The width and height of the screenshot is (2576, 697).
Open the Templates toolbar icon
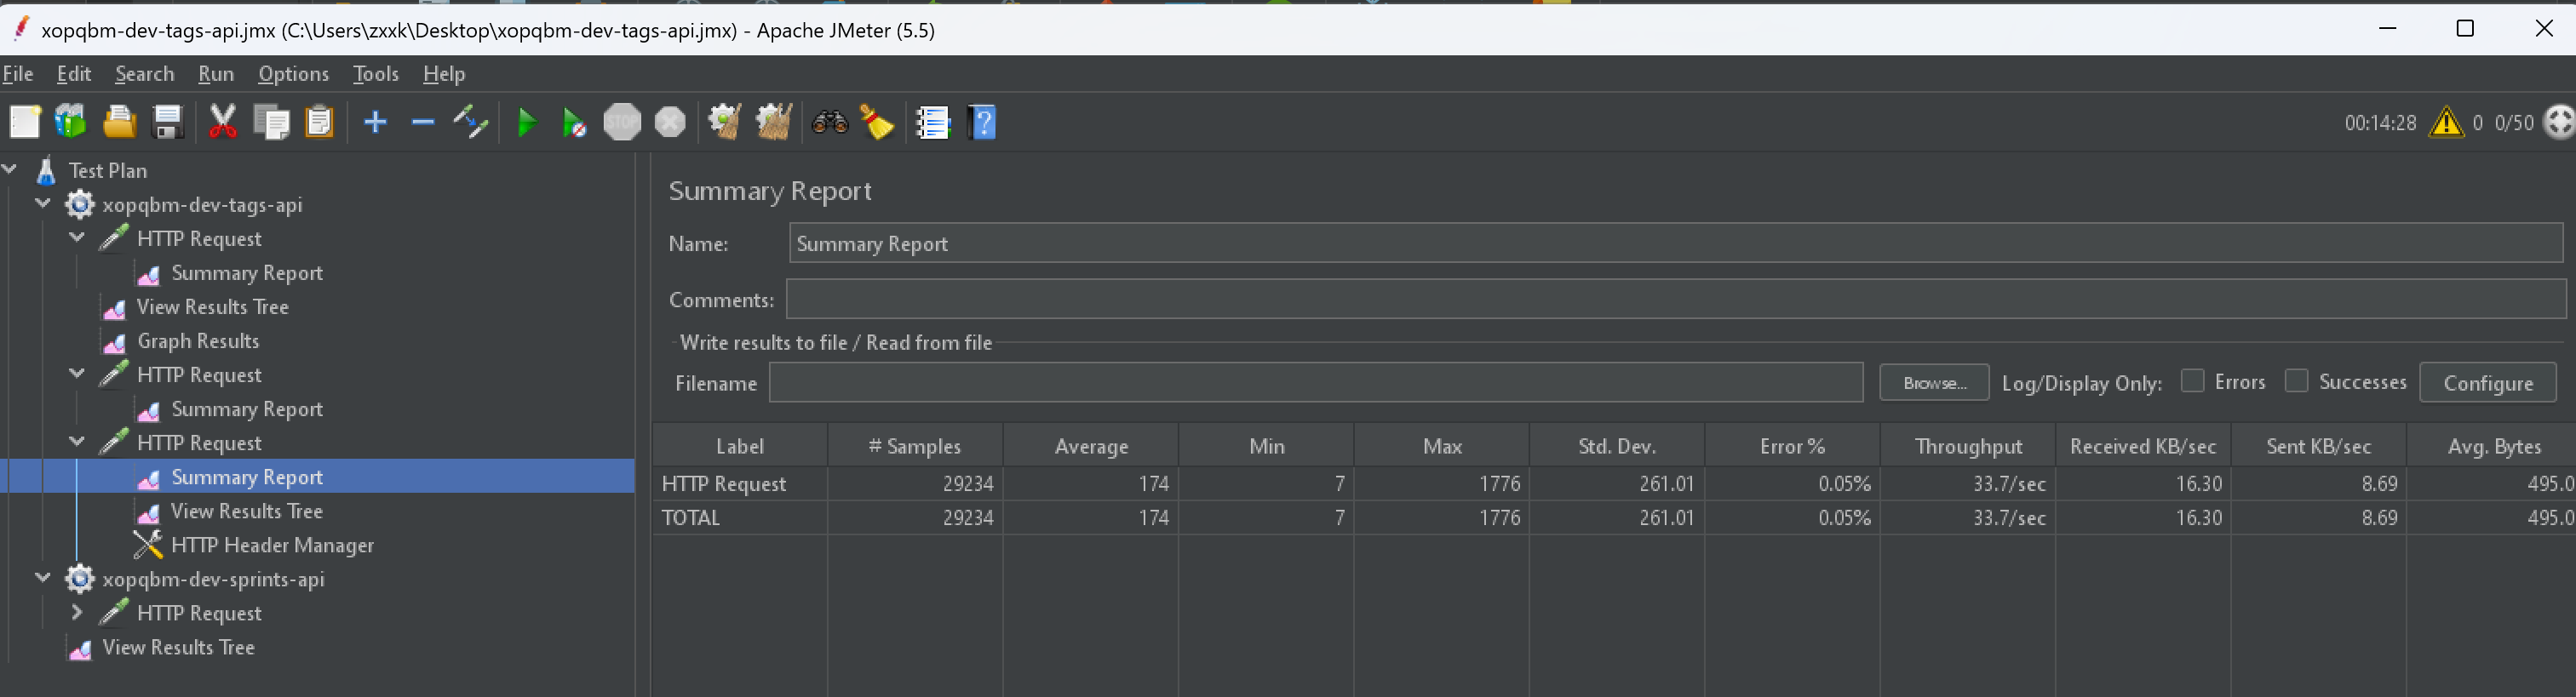71,123
